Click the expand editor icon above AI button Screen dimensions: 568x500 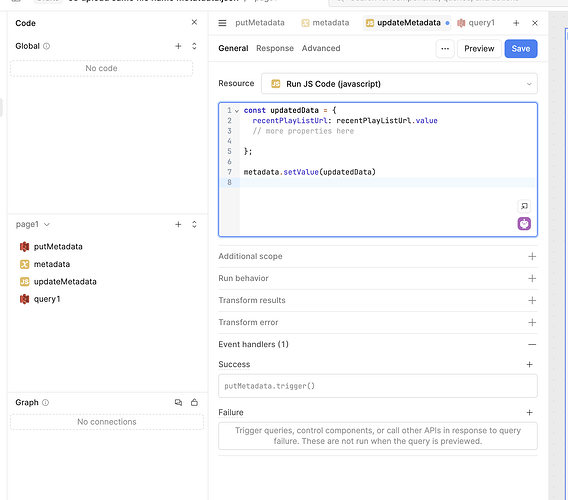point(524,206)
